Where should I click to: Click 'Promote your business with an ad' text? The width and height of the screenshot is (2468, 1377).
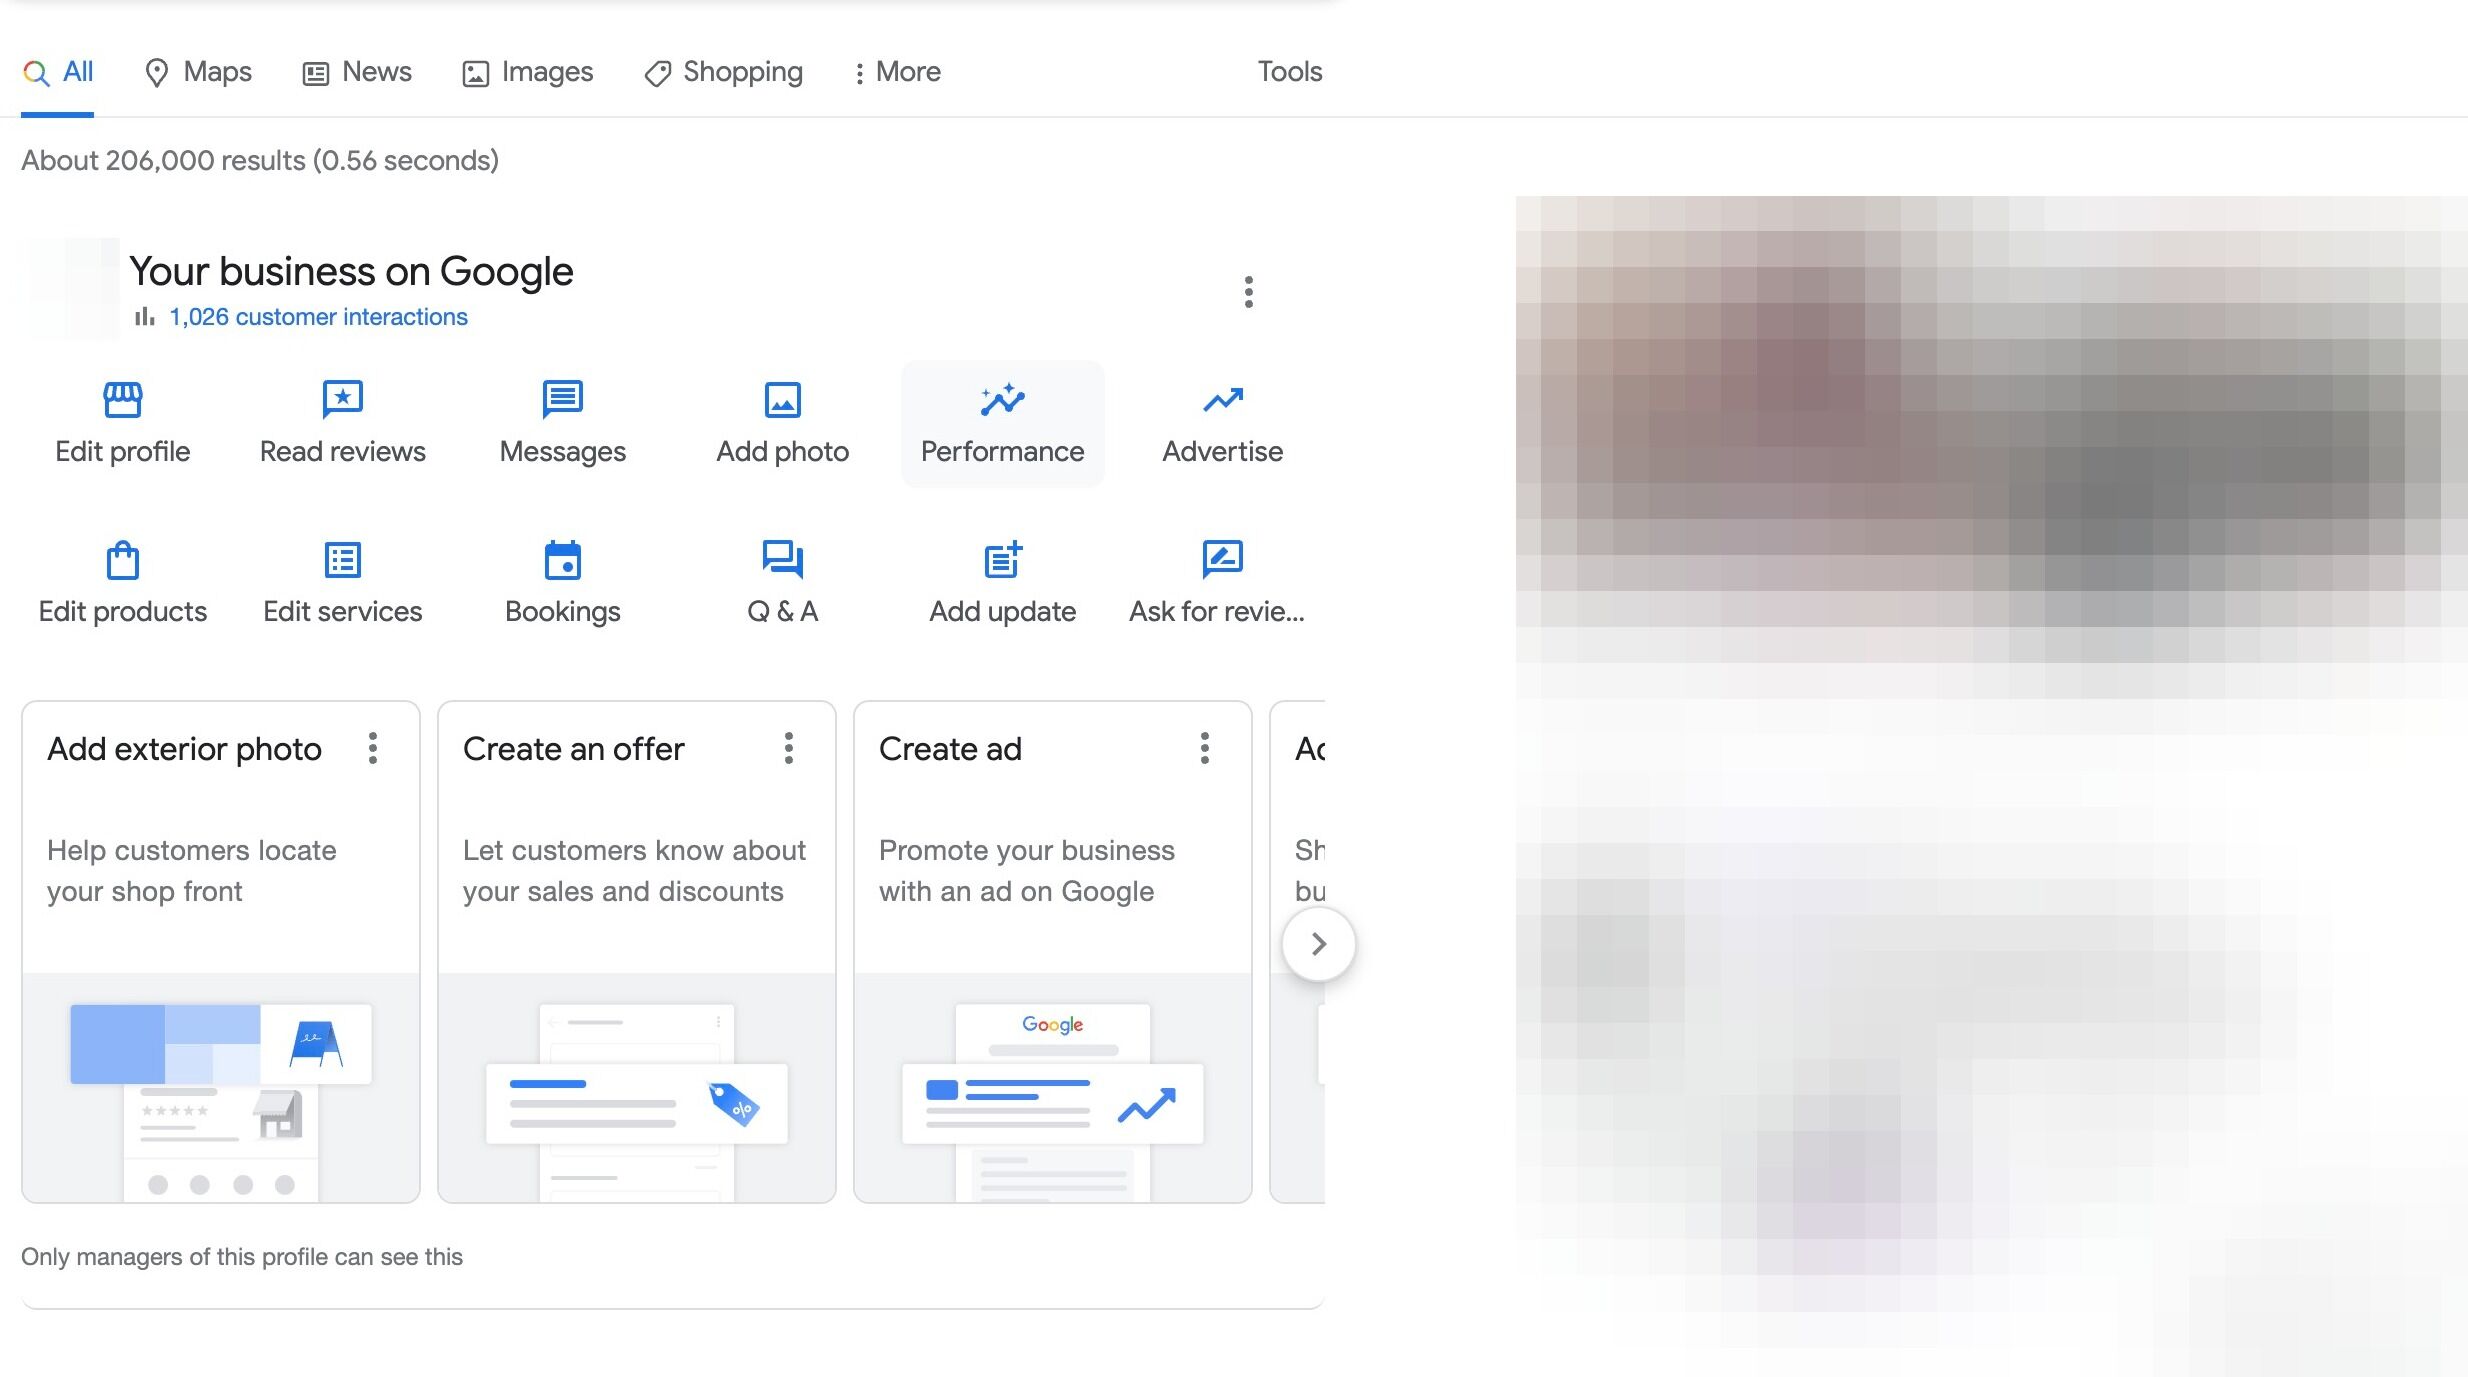coord(1027,871)
